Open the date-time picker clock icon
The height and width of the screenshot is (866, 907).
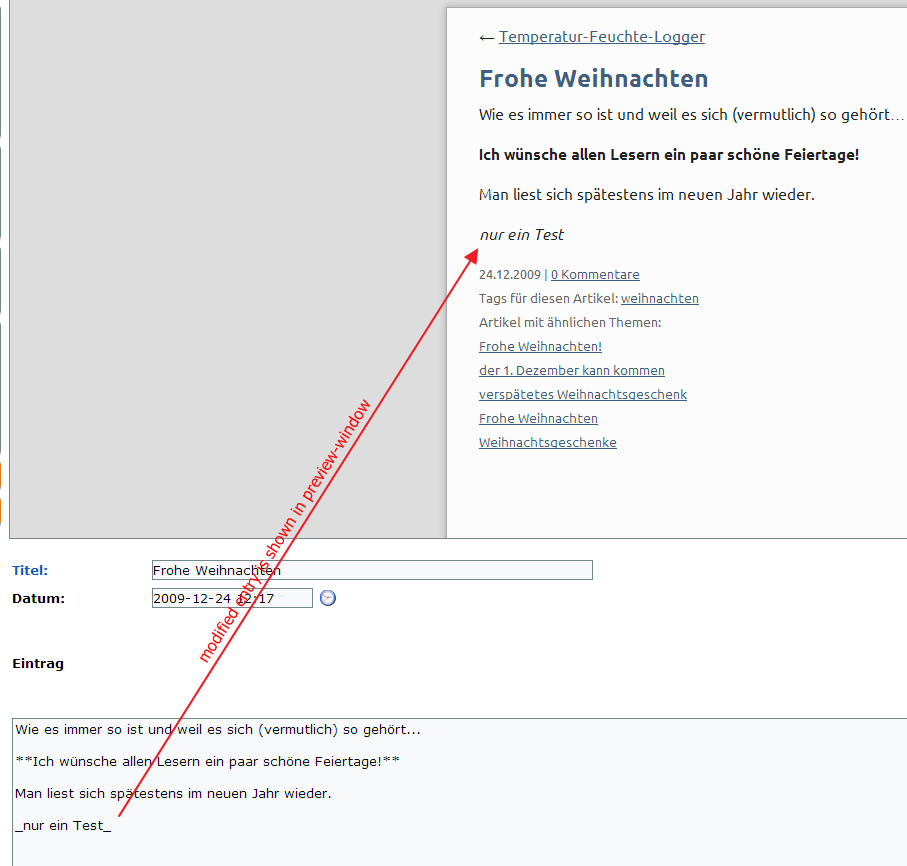pyautogui.click(x=327, y=598)
